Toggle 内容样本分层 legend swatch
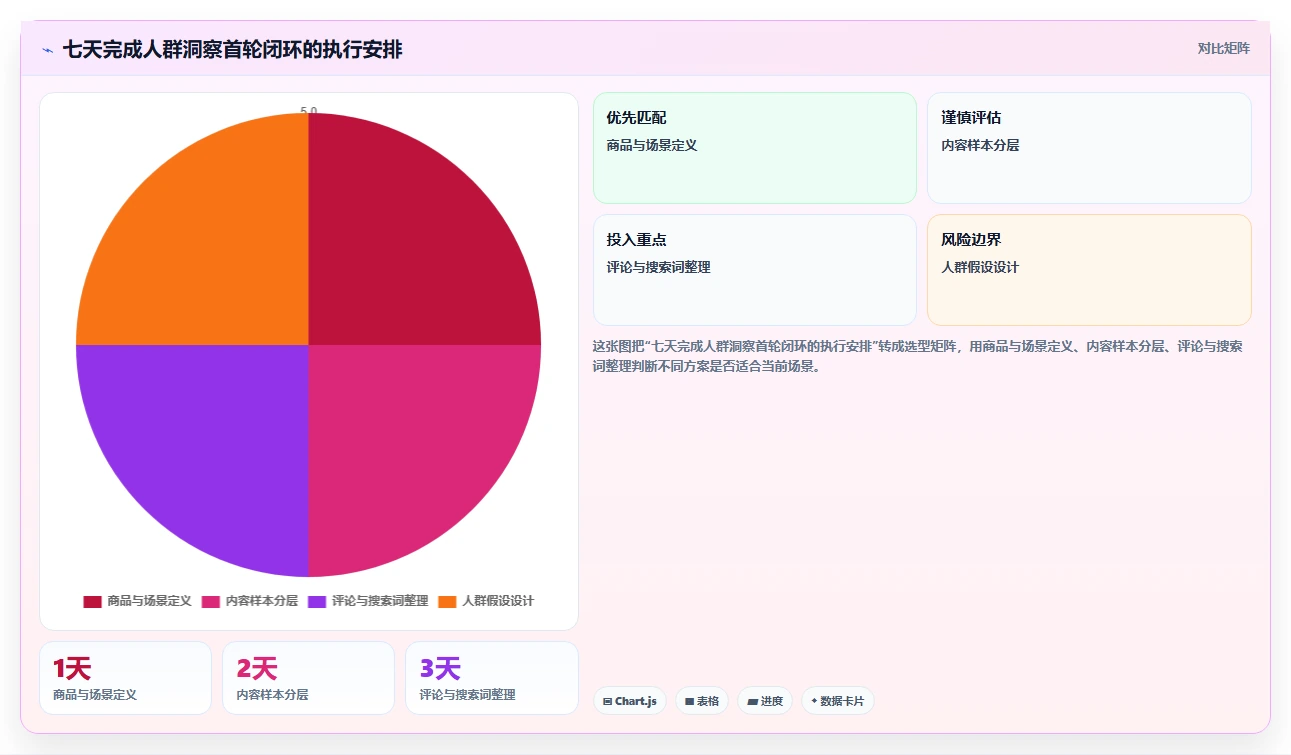Image resolution: width=1291 pixels, height=755 pixels. click(211, 601)
